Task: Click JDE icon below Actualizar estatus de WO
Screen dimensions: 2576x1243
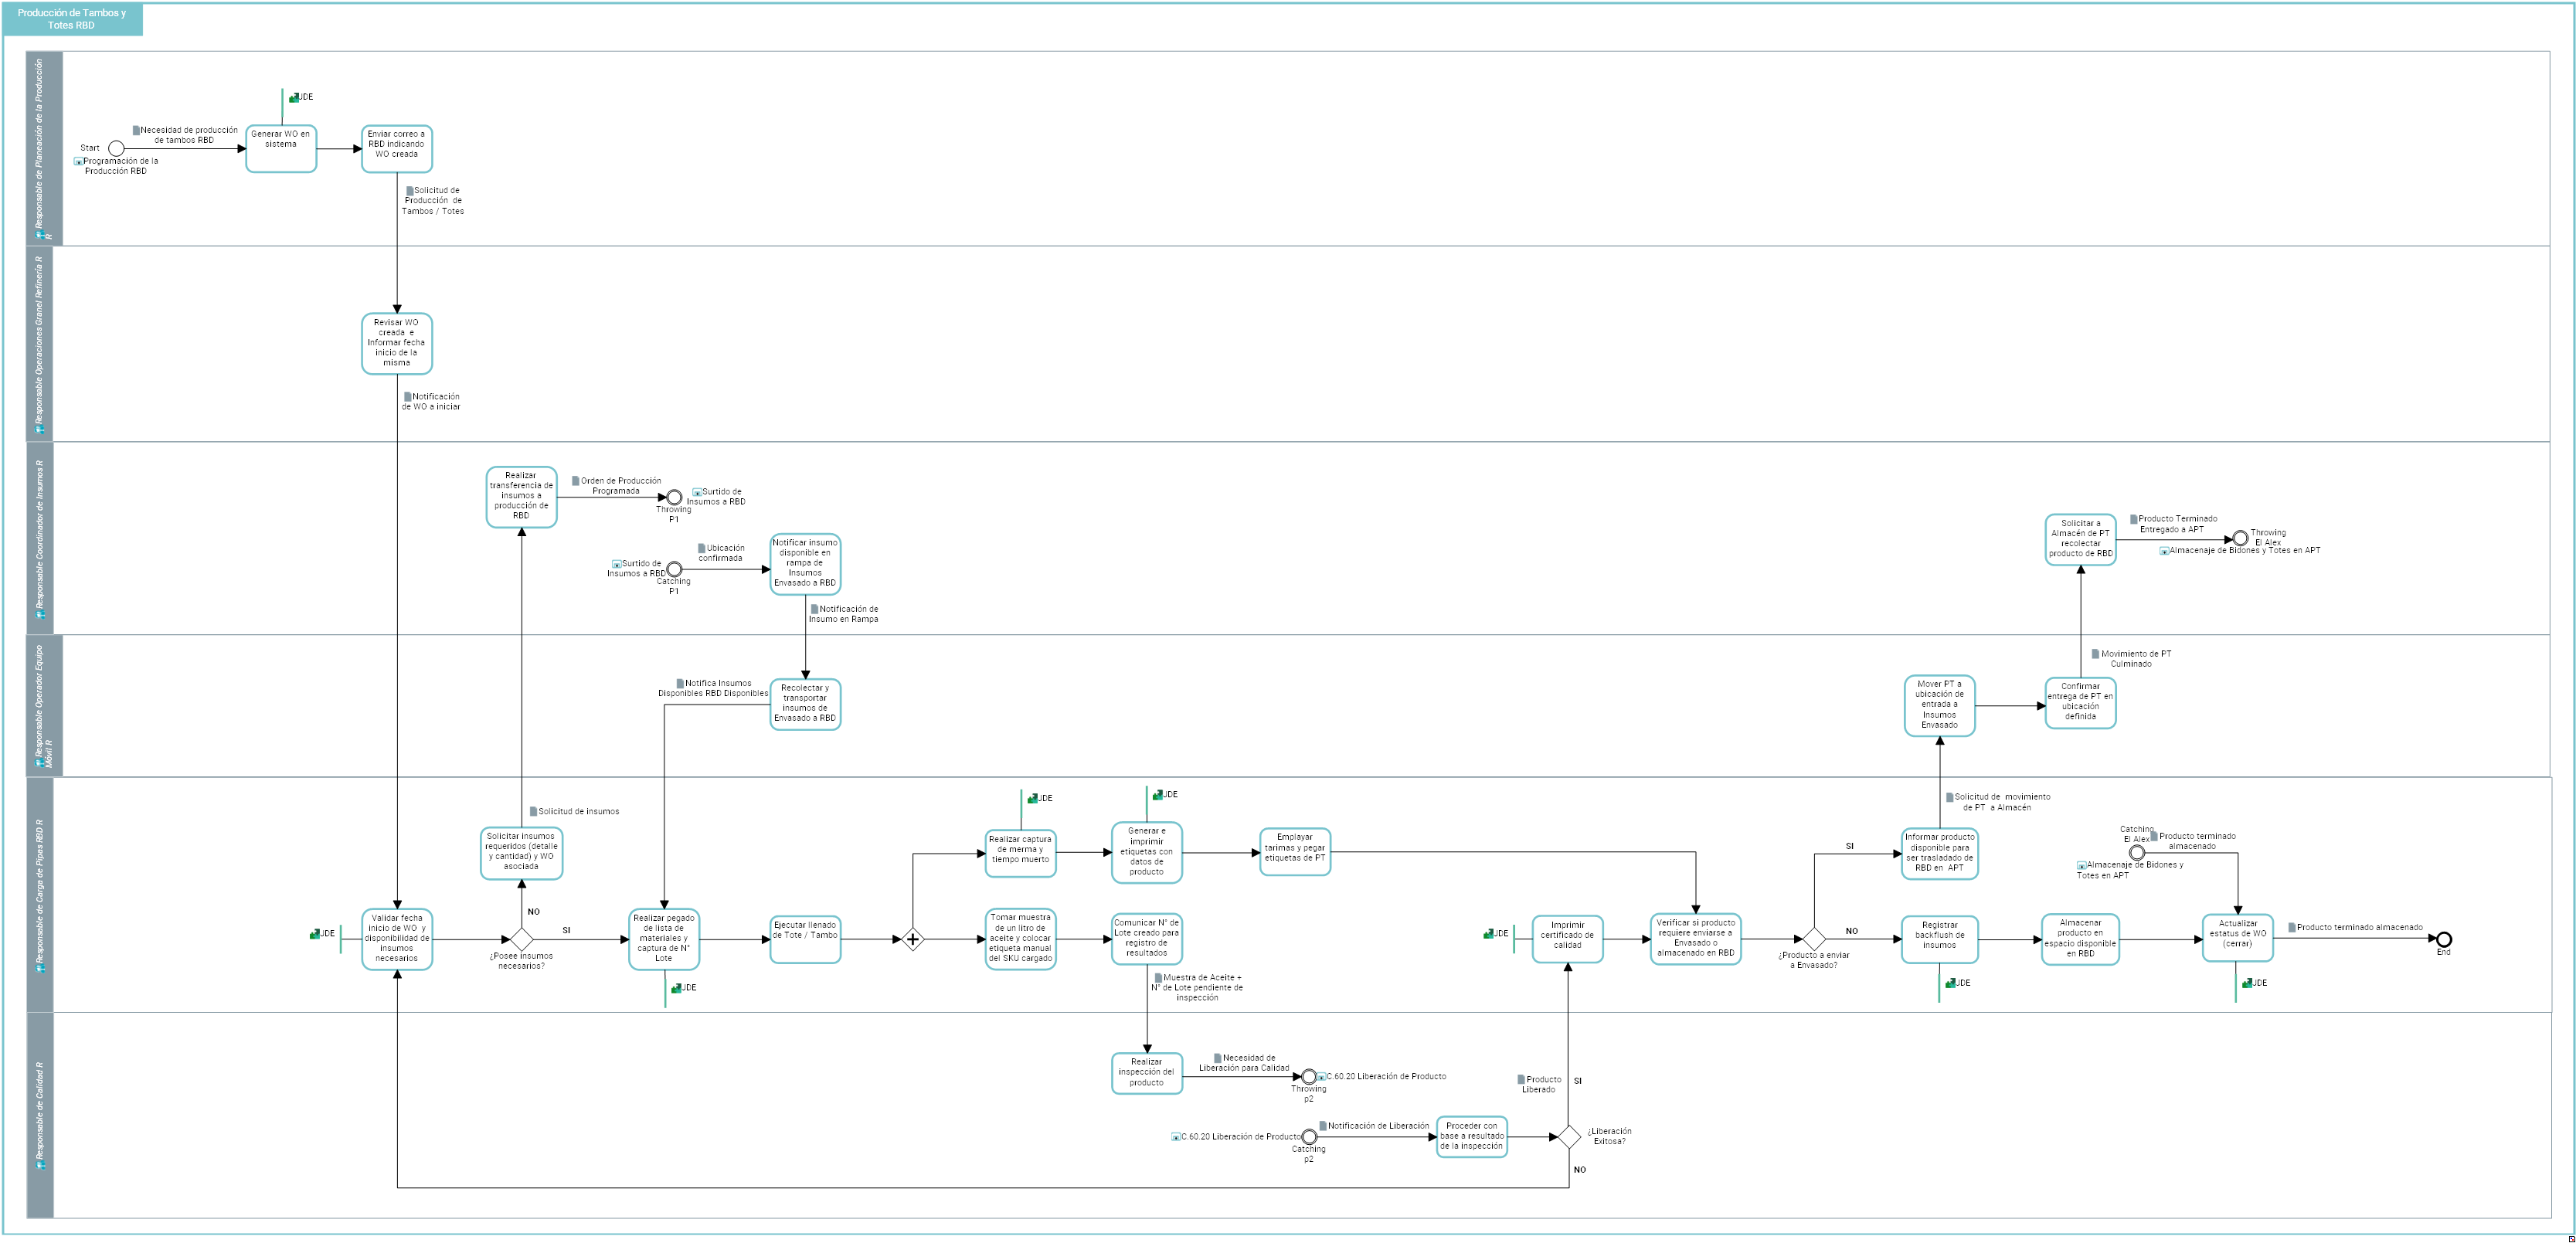Action: (2247, 983)
